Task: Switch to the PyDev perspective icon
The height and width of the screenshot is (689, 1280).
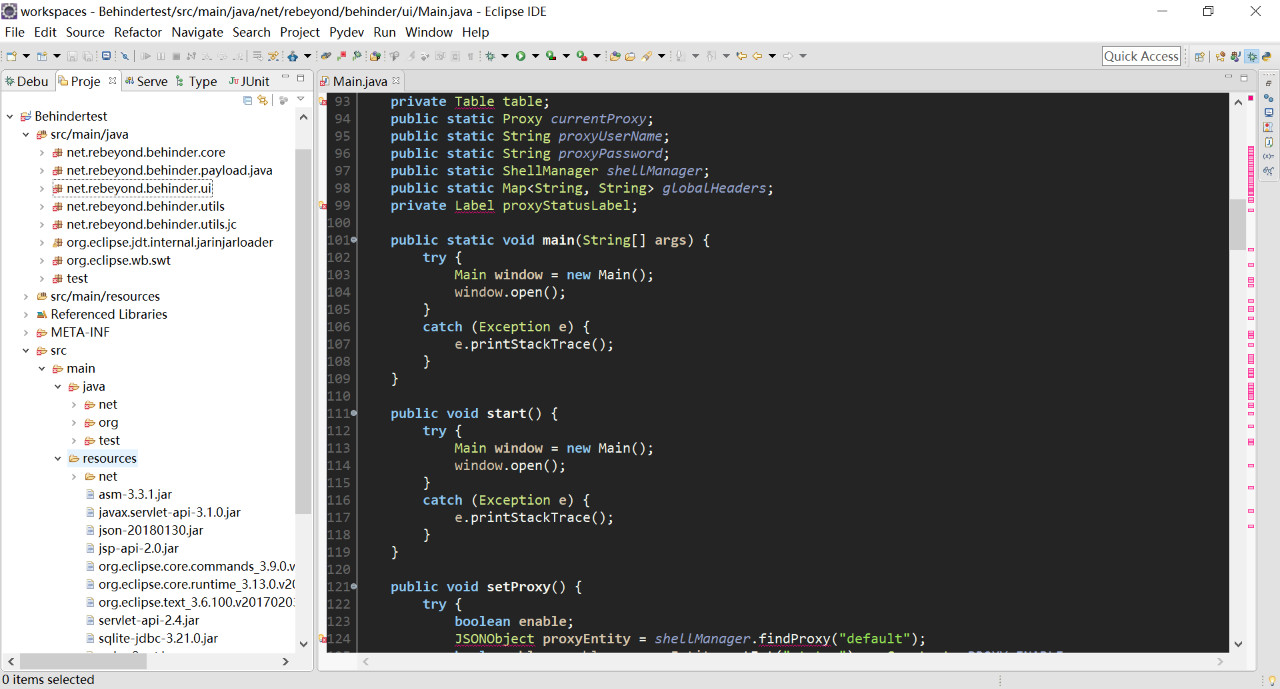Action: 1265,56
